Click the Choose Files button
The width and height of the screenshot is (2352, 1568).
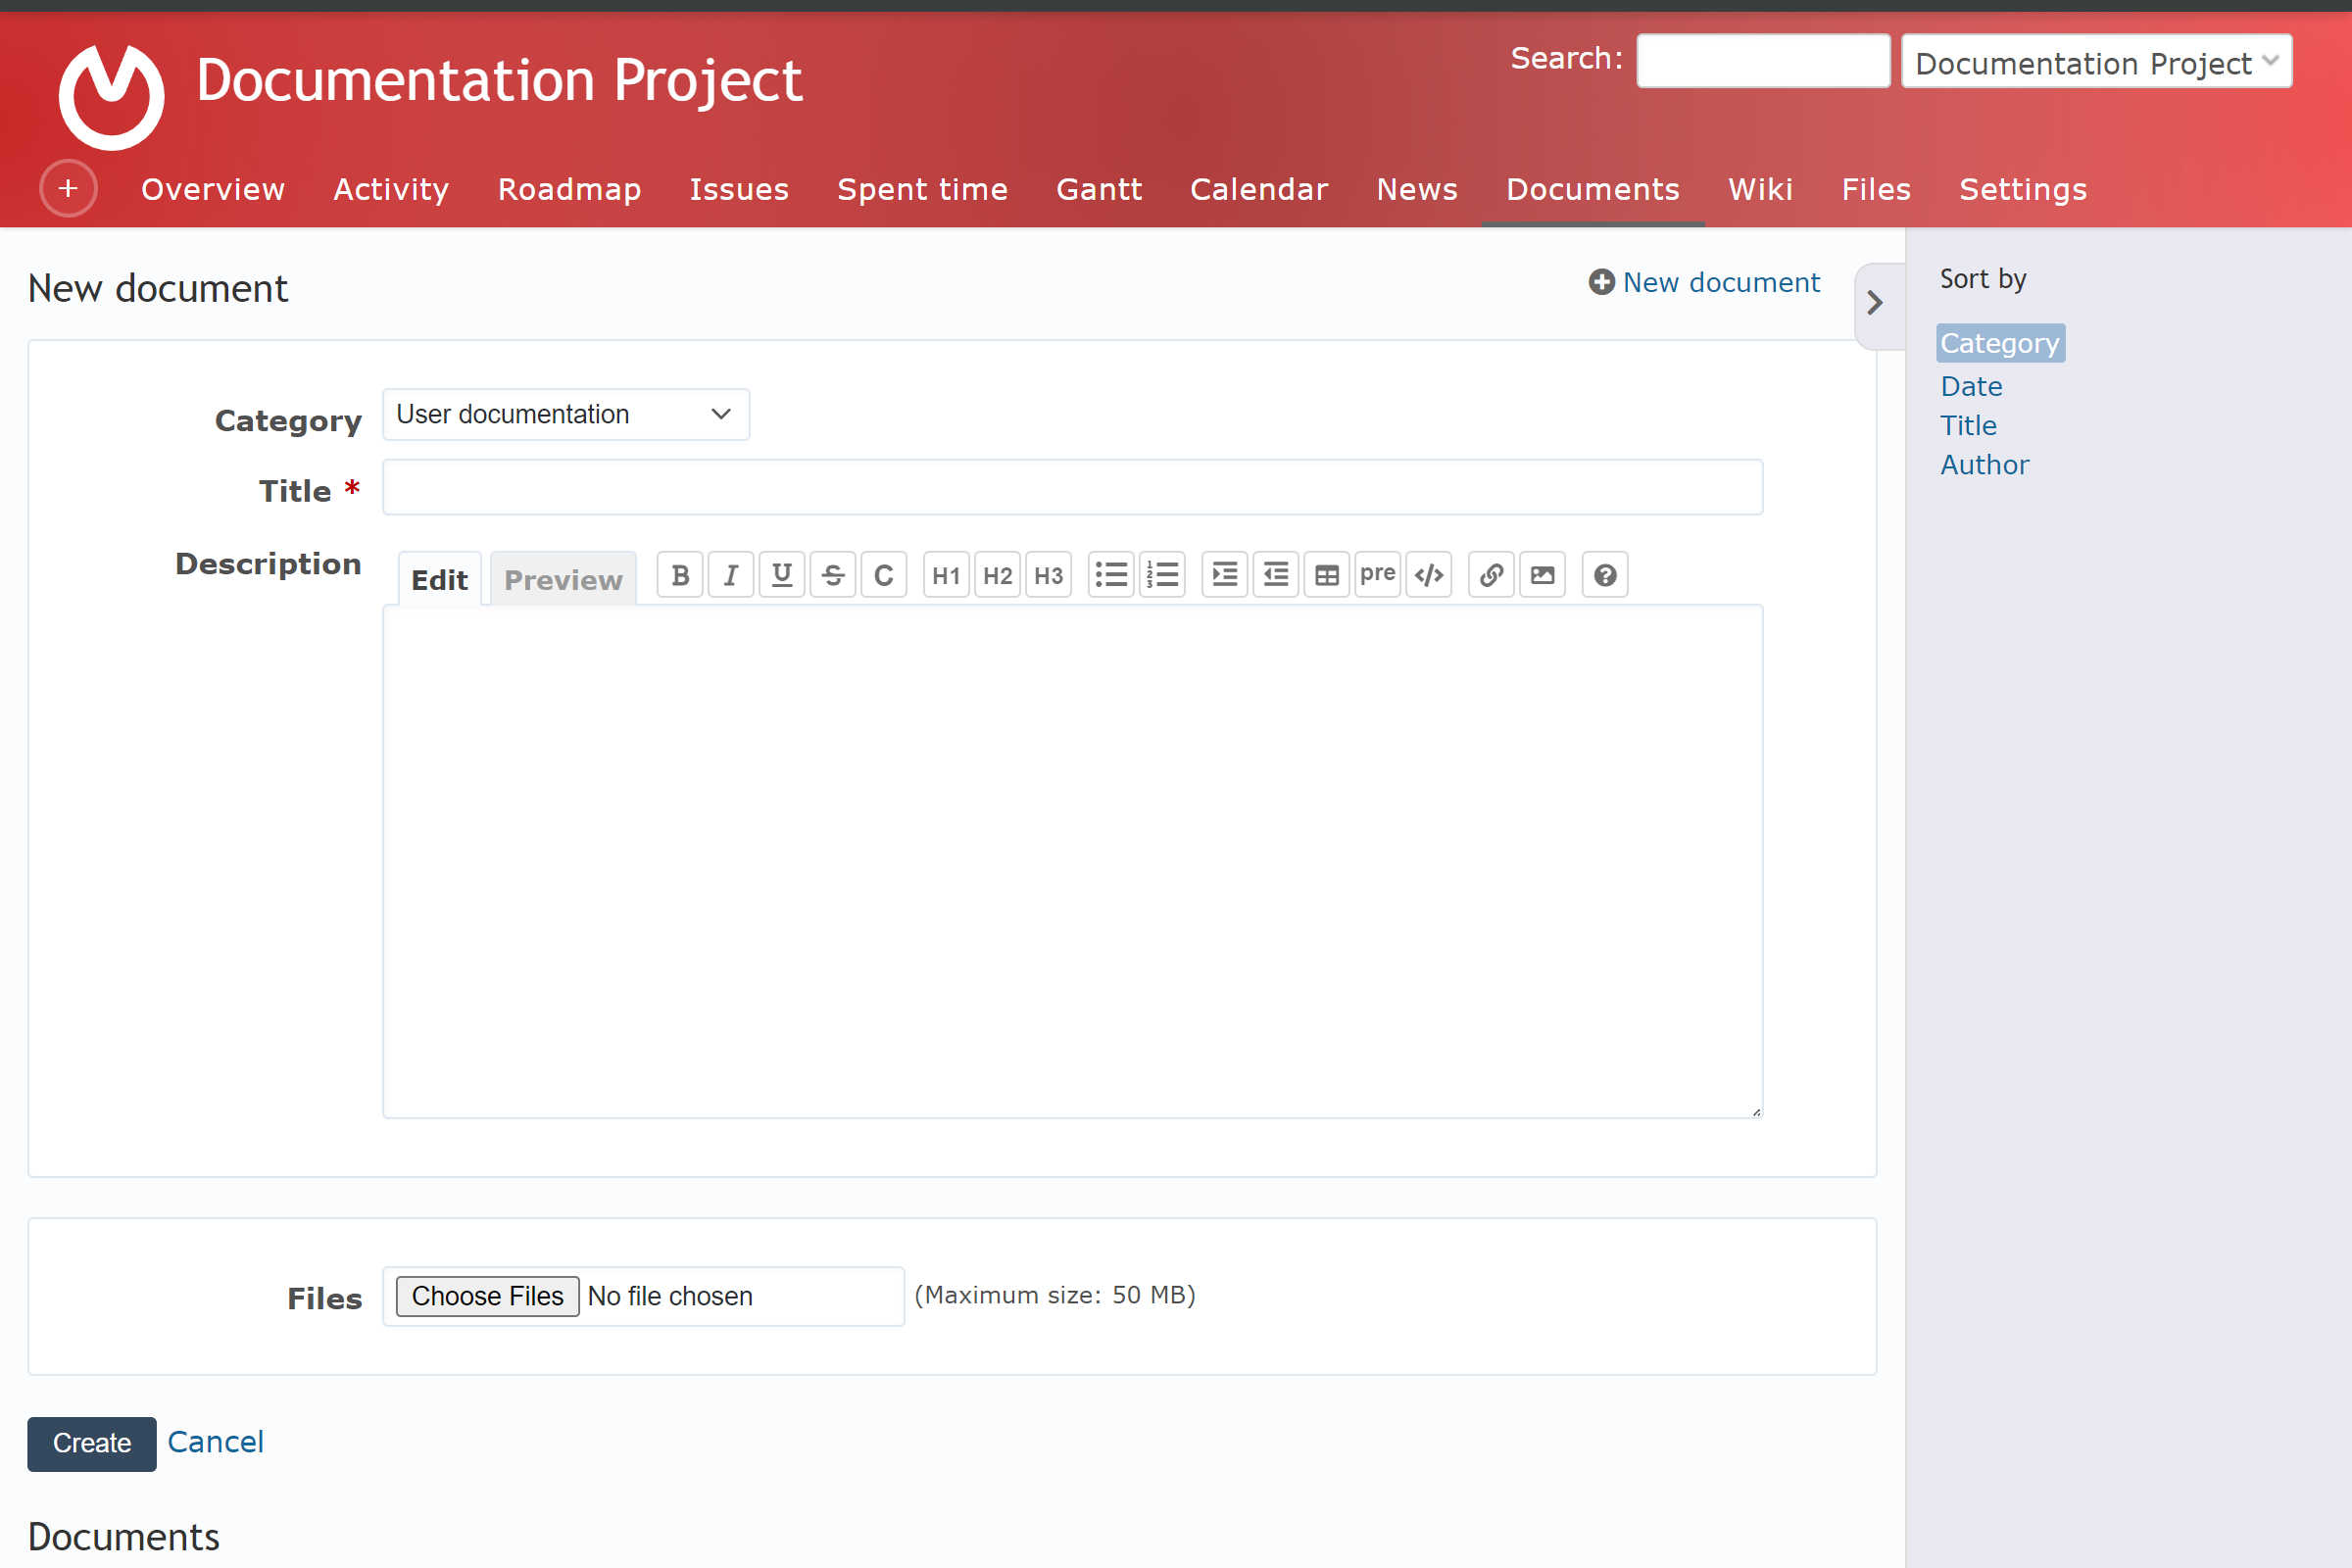click(487, 1296)
